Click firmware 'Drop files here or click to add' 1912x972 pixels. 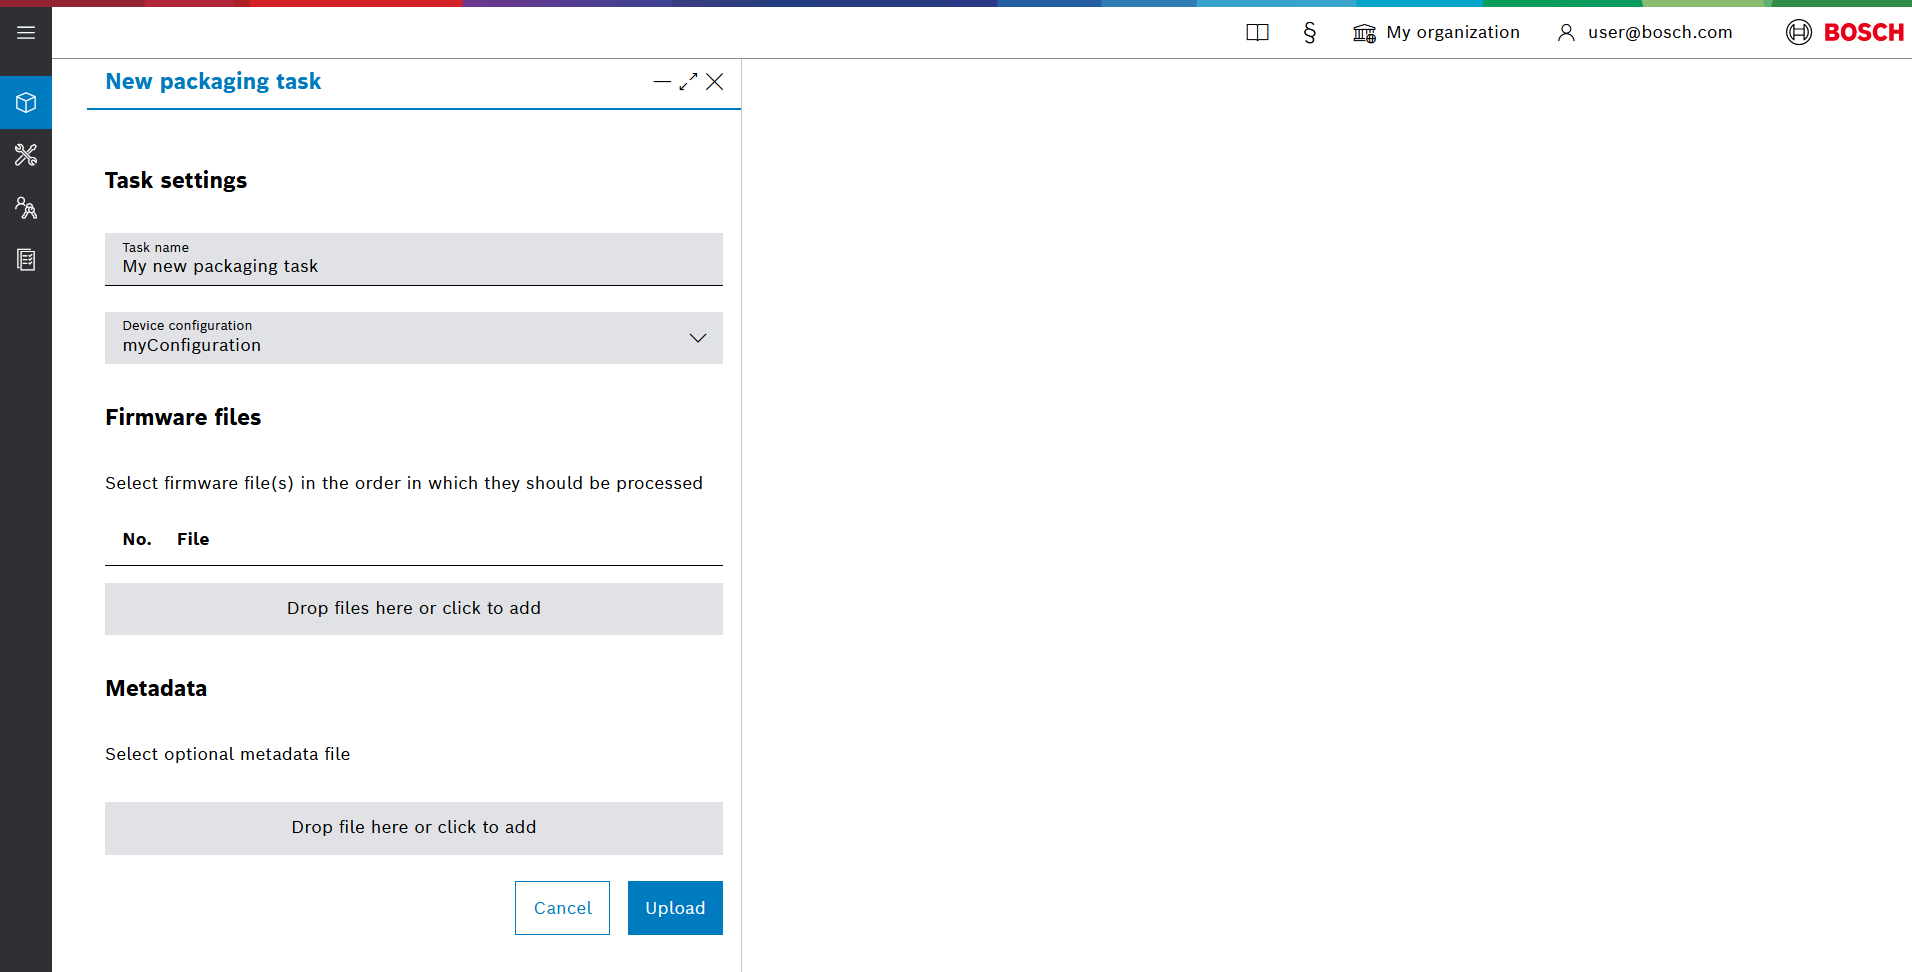point(413,609)
